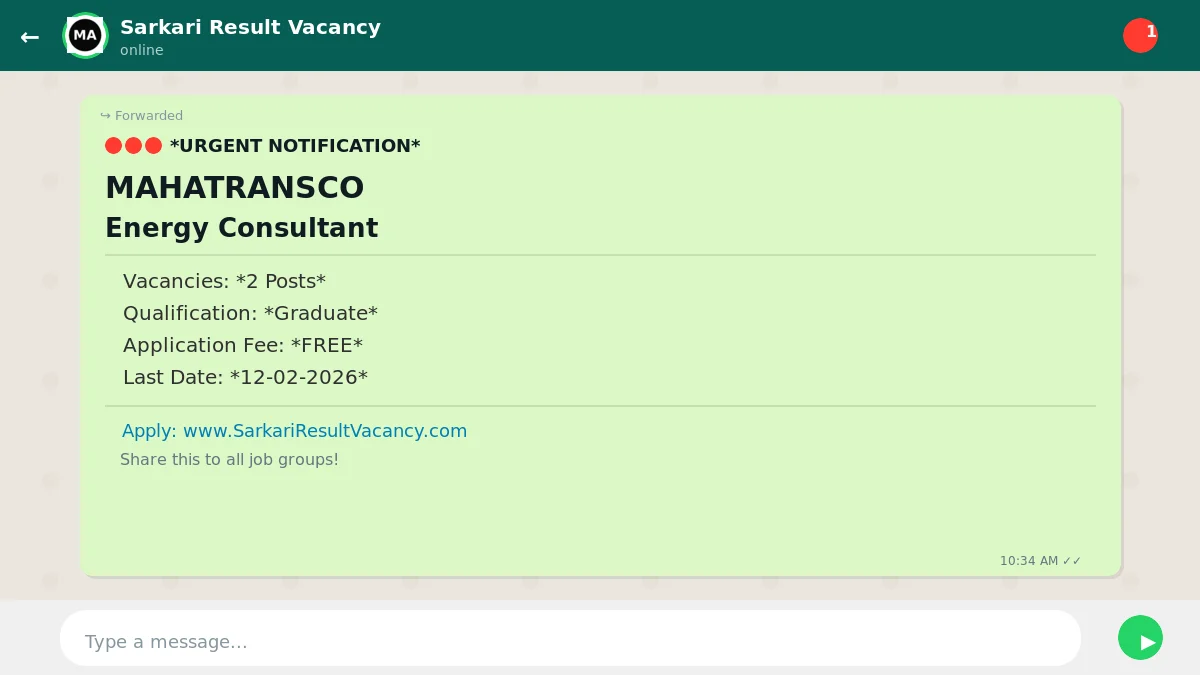Click the red notification badge showing 1
This screenshot has height=675, width=1200.
click(1140, 35)
